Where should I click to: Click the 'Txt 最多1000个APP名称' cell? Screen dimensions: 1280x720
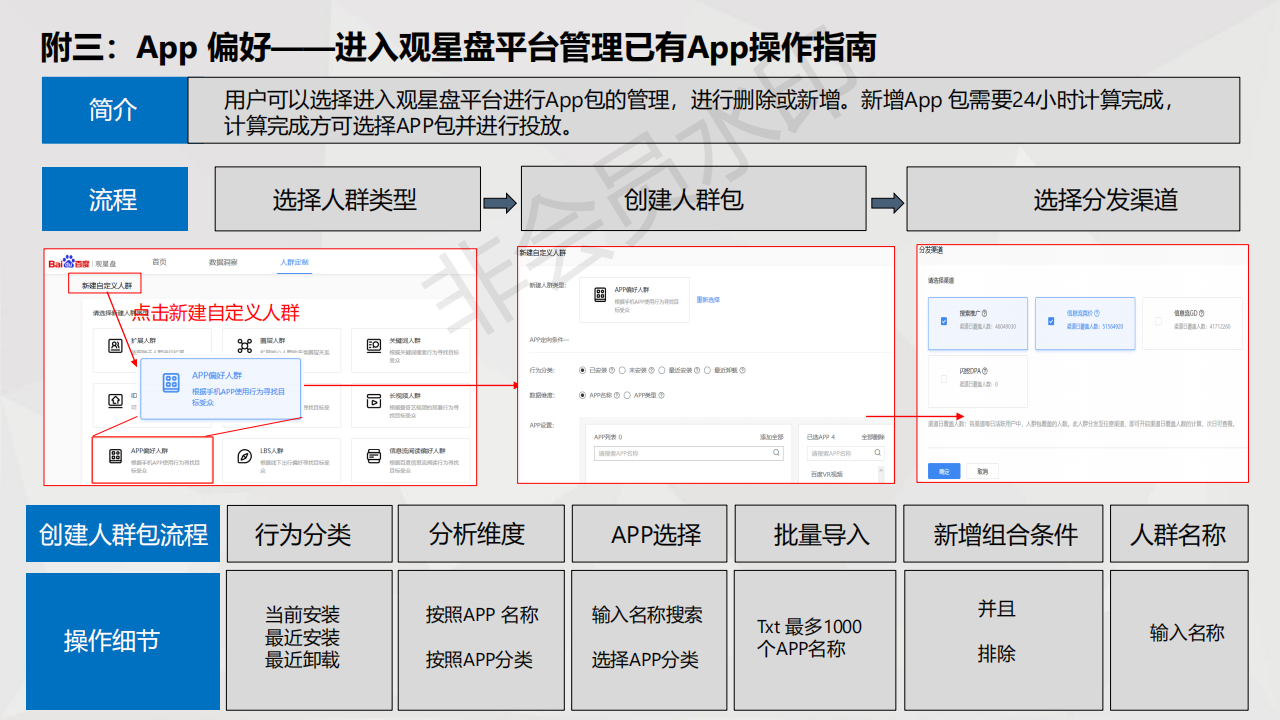click(816, 640)
